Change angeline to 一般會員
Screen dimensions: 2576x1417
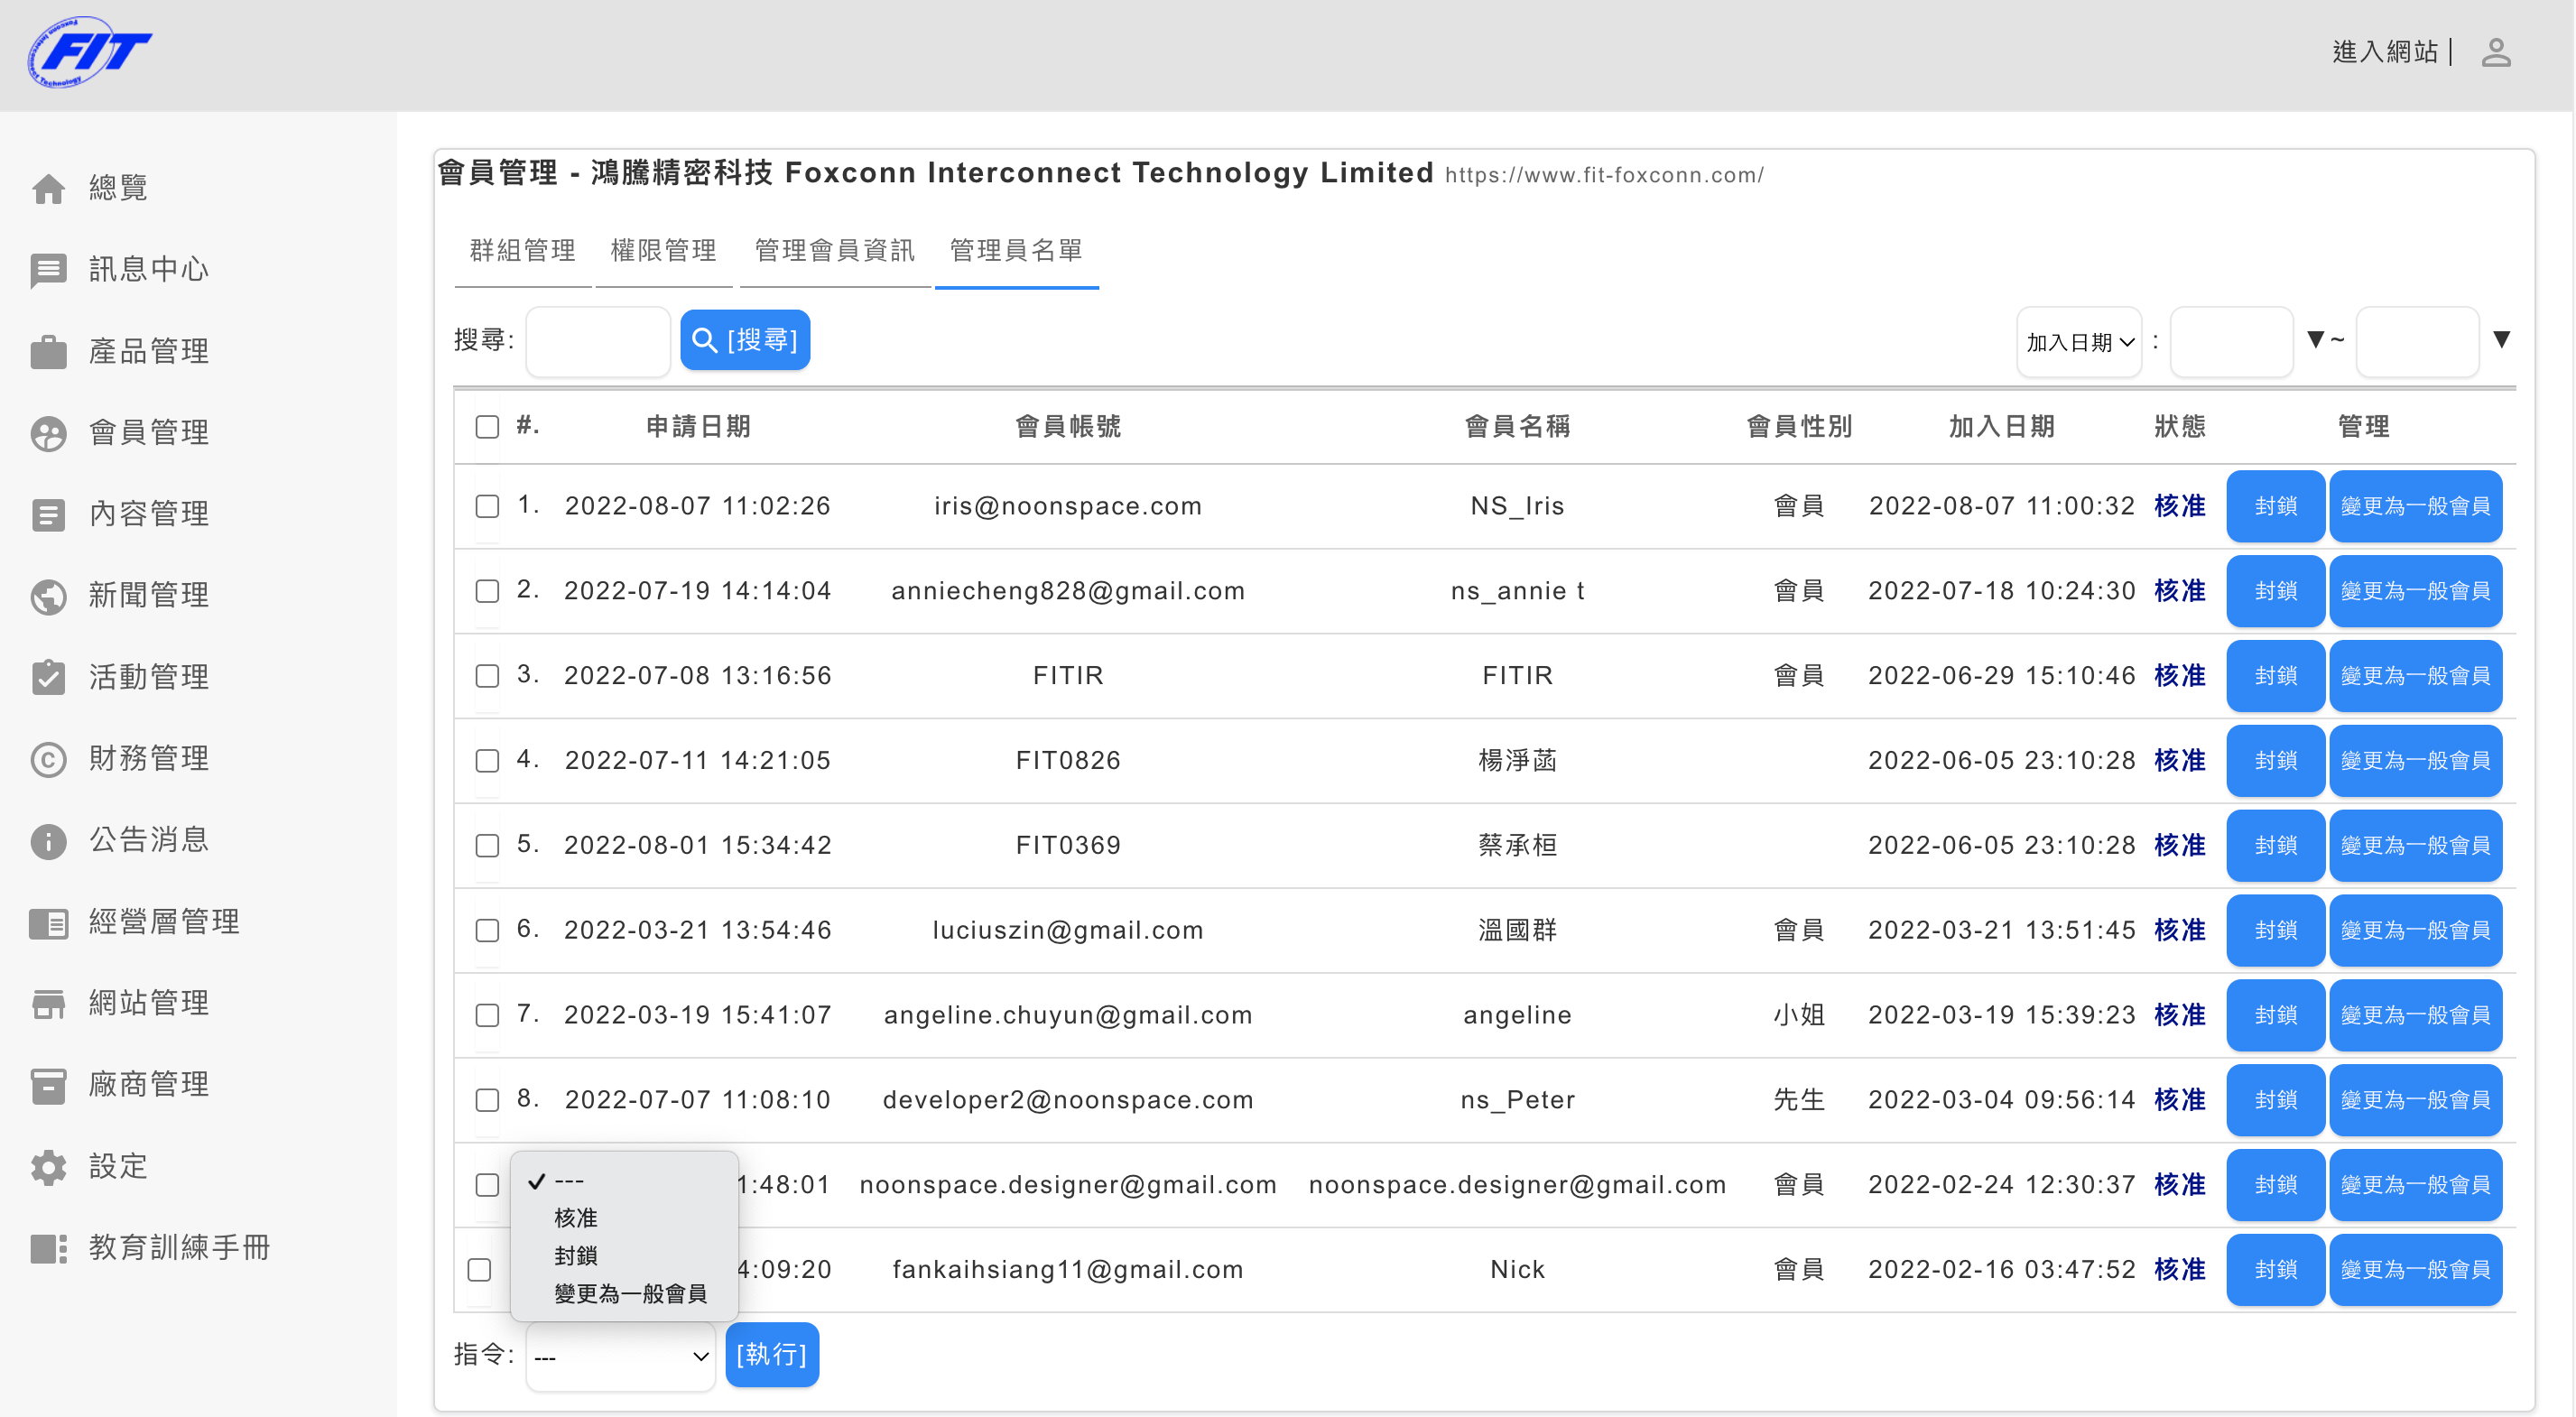(2415, 1015)
